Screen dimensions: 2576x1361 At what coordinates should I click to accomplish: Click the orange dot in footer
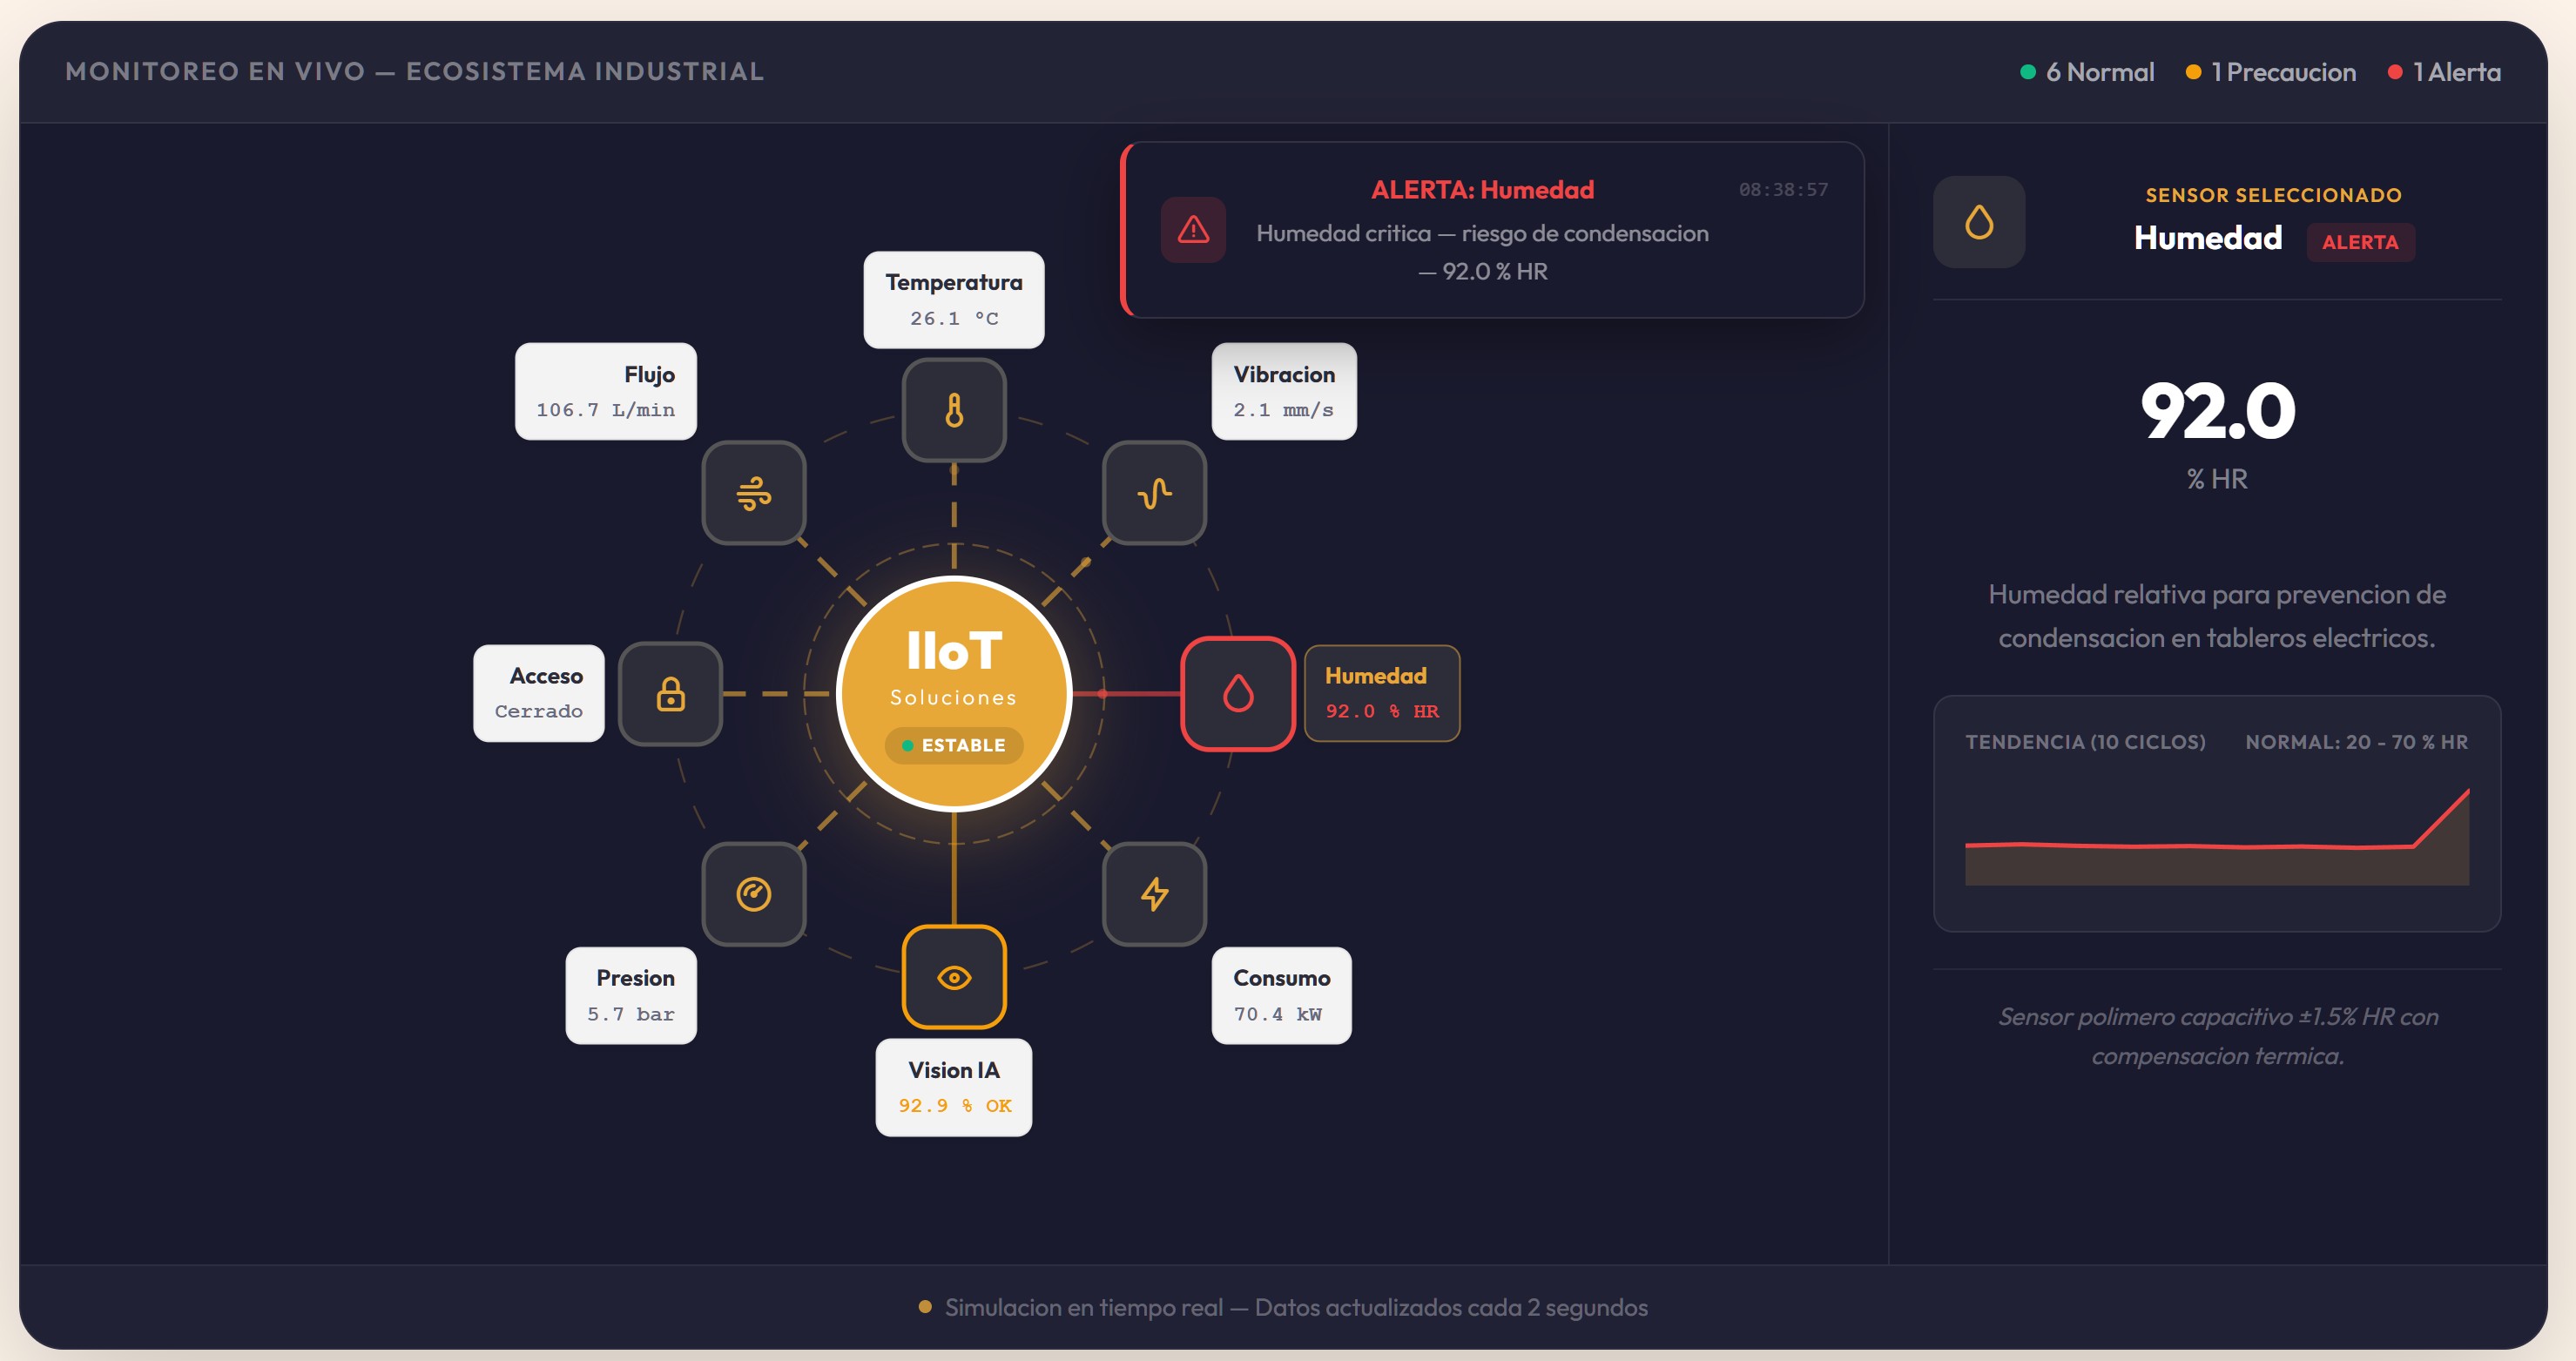coord(925,1306)
